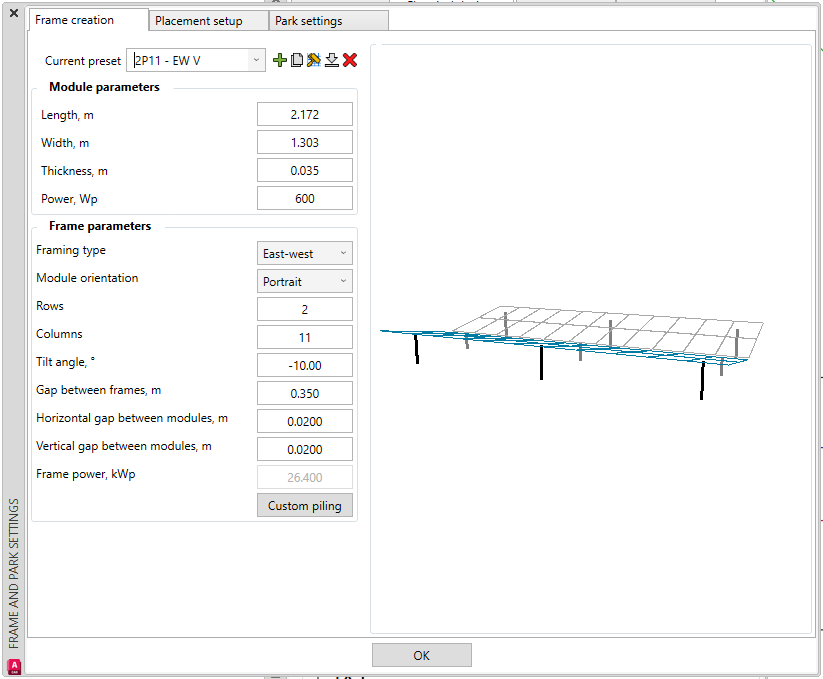The width and height of the screenshot is (823, 679).
Task: Edit Gap between frames field 0.350
Action: [x=305, y=393]
